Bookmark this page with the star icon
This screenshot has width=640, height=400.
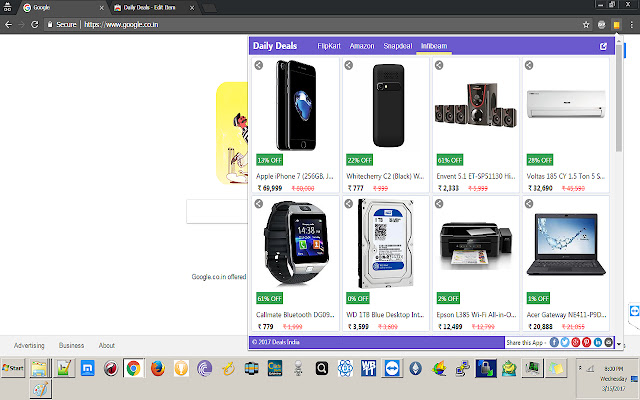[x=586, y=25]
